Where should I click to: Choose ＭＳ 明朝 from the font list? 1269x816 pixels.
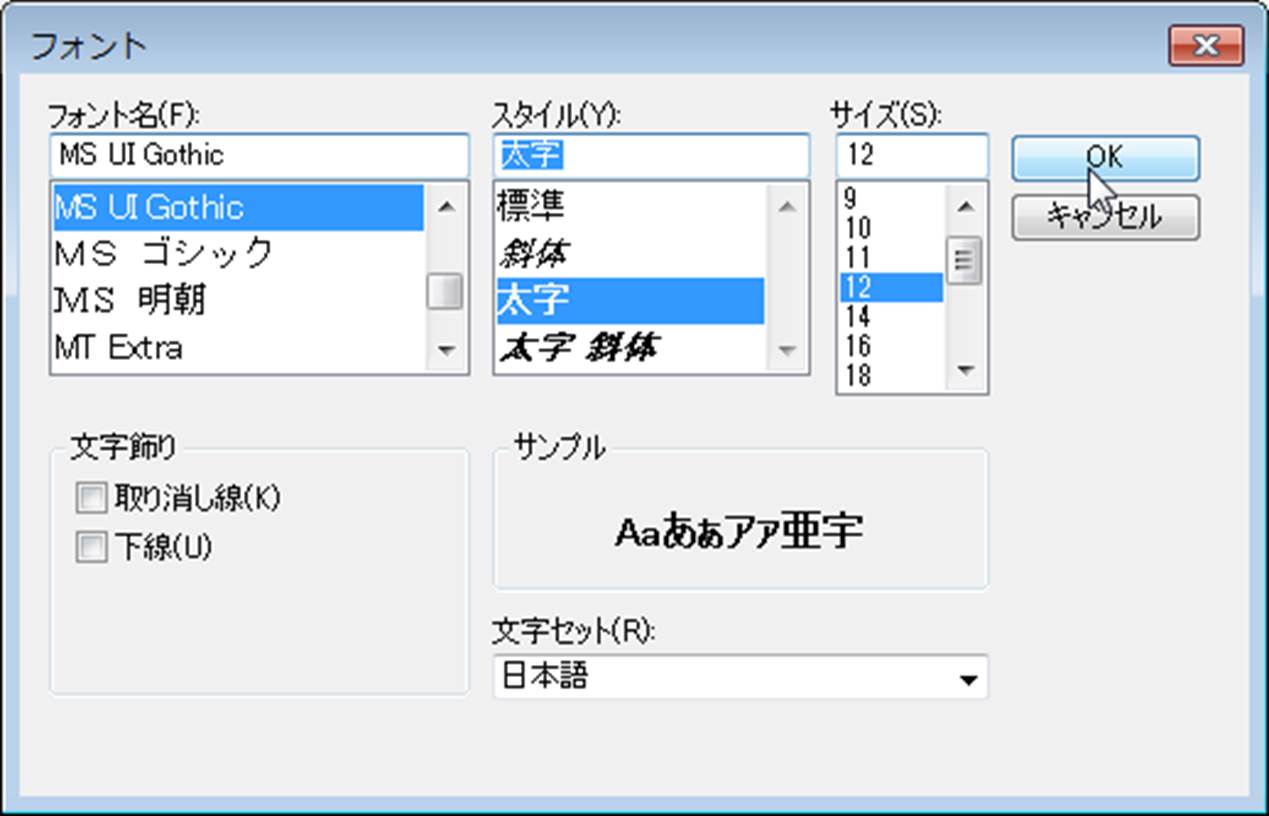[x=131, y=300]
